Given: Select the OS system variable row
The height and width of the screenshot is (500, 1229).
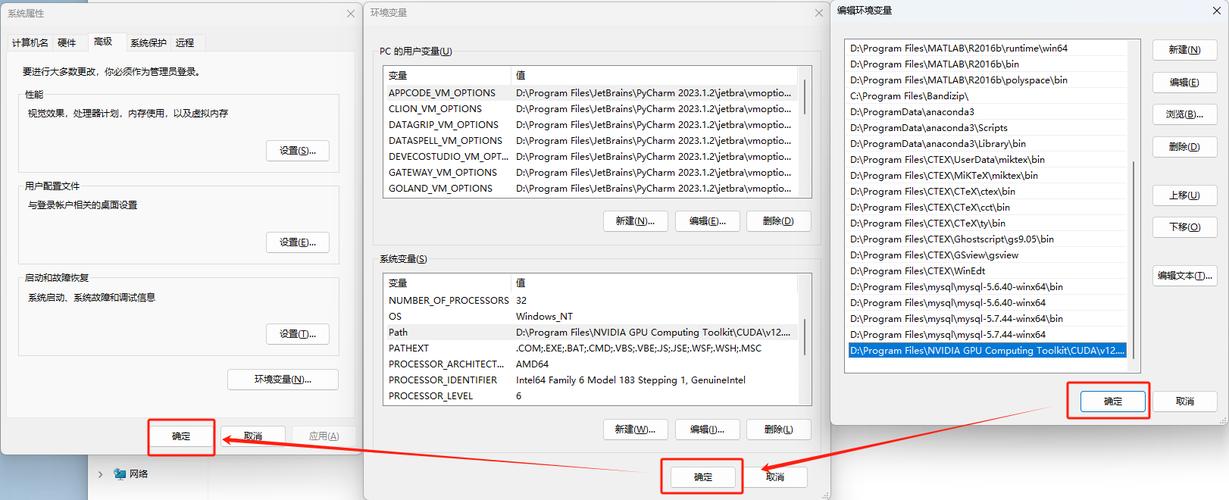Looking at the screenshot, I should coord(592,316).
